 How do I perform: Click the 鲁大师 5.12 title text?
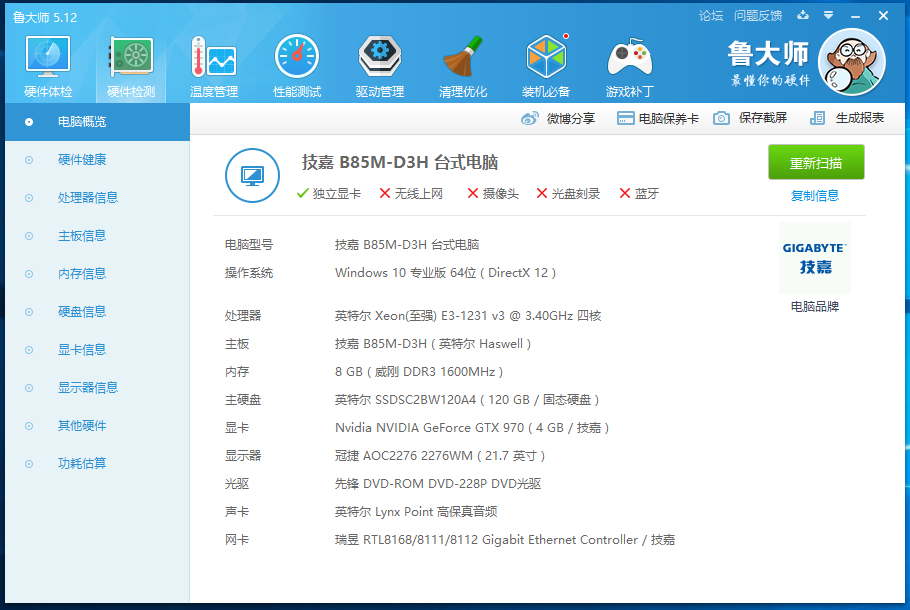(45, 17)
